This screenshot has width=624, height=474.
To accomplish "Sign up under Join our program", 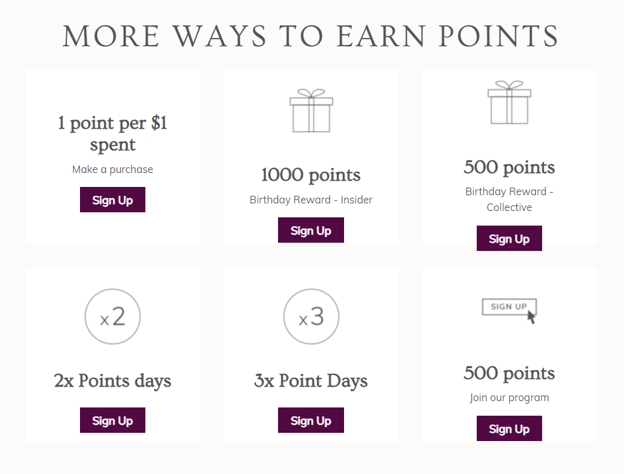I will pyautogui.click(x=509, y=429).
